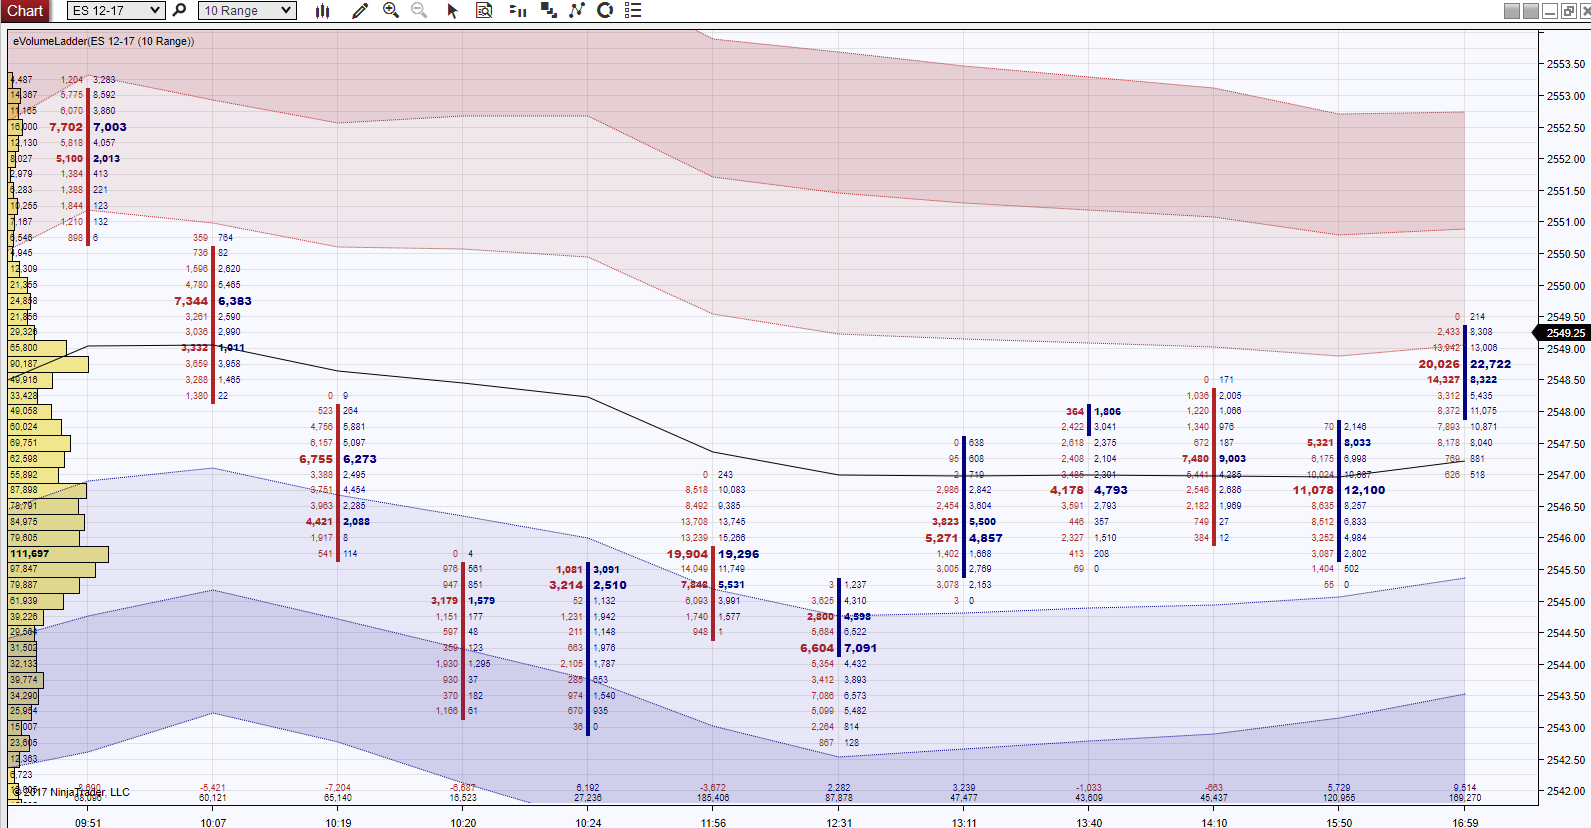Click the bold 20,026 bid volume

point(1439,364)
